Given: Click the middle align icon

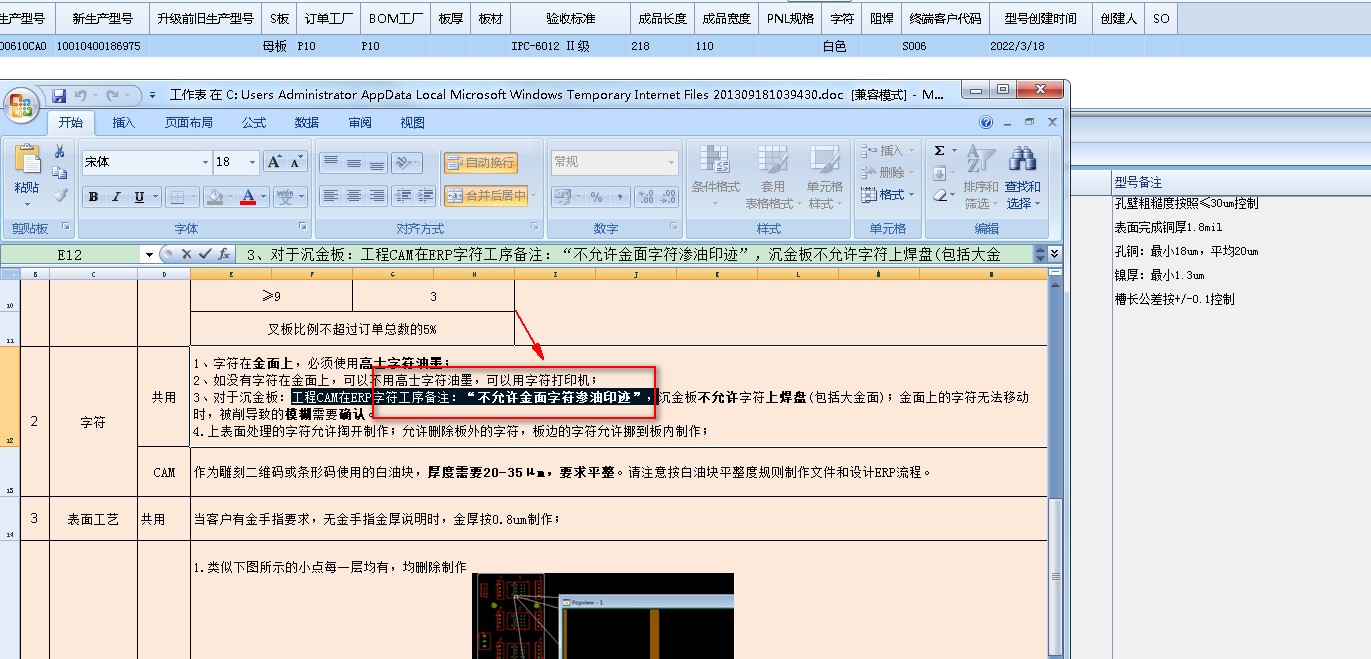Looking at the screenshot, I should [354, 162].
